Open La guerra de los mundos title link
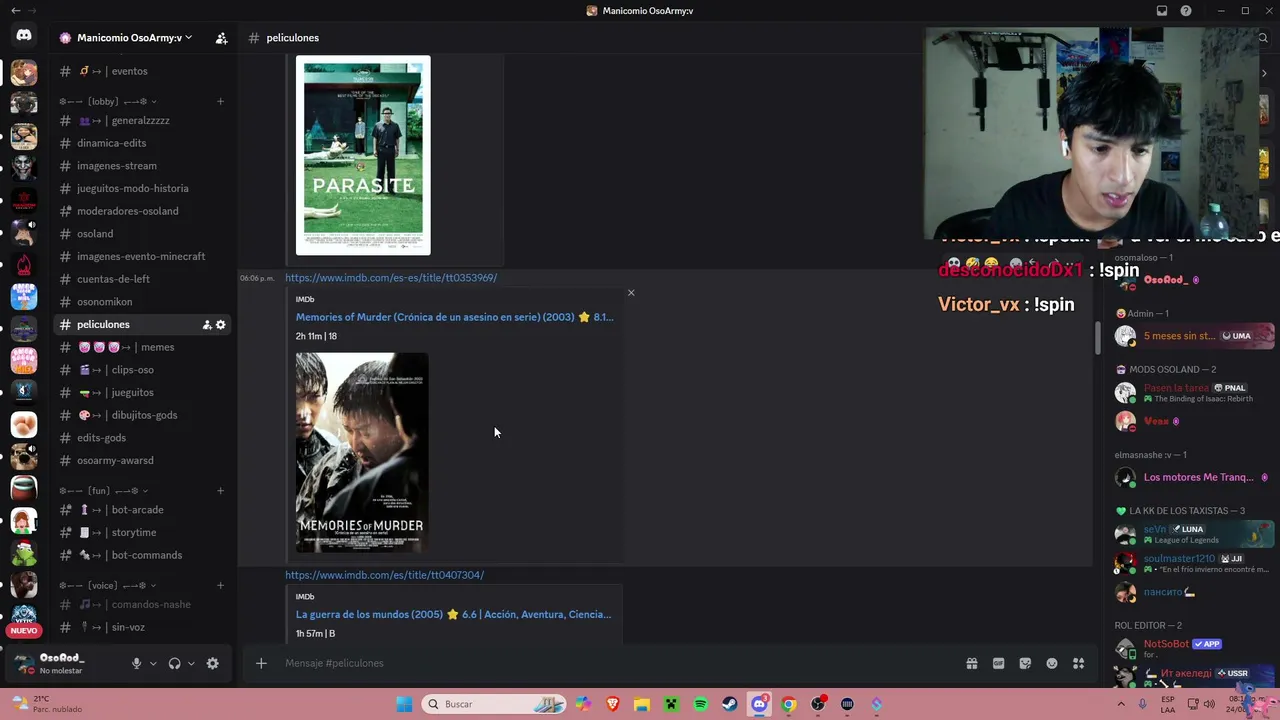Image resolution: width=1280 pixels, height=720 pixels. pos(453,614)
